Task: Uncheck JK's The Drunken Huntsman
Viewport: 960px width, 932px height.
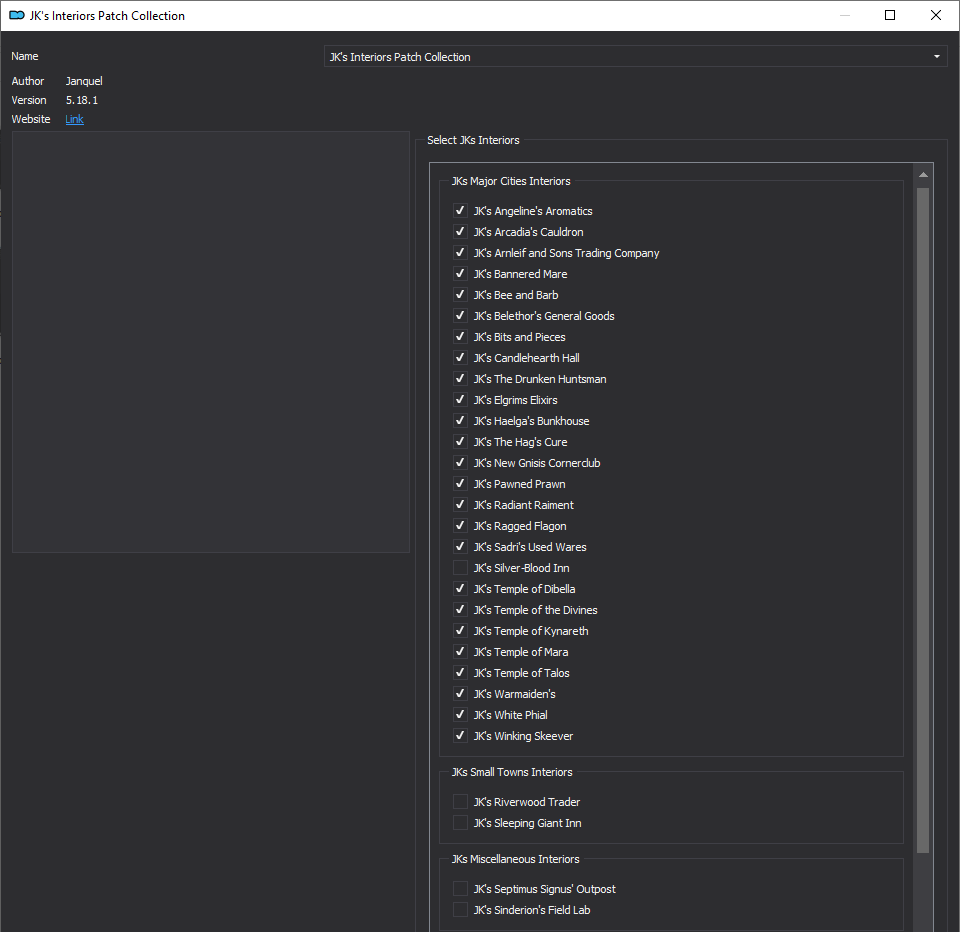Action: click(x=460, y=378)
